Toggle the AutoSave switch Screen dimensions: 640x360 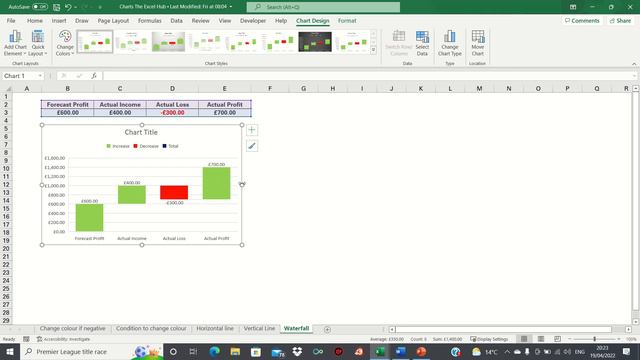[x=40, y=7]
